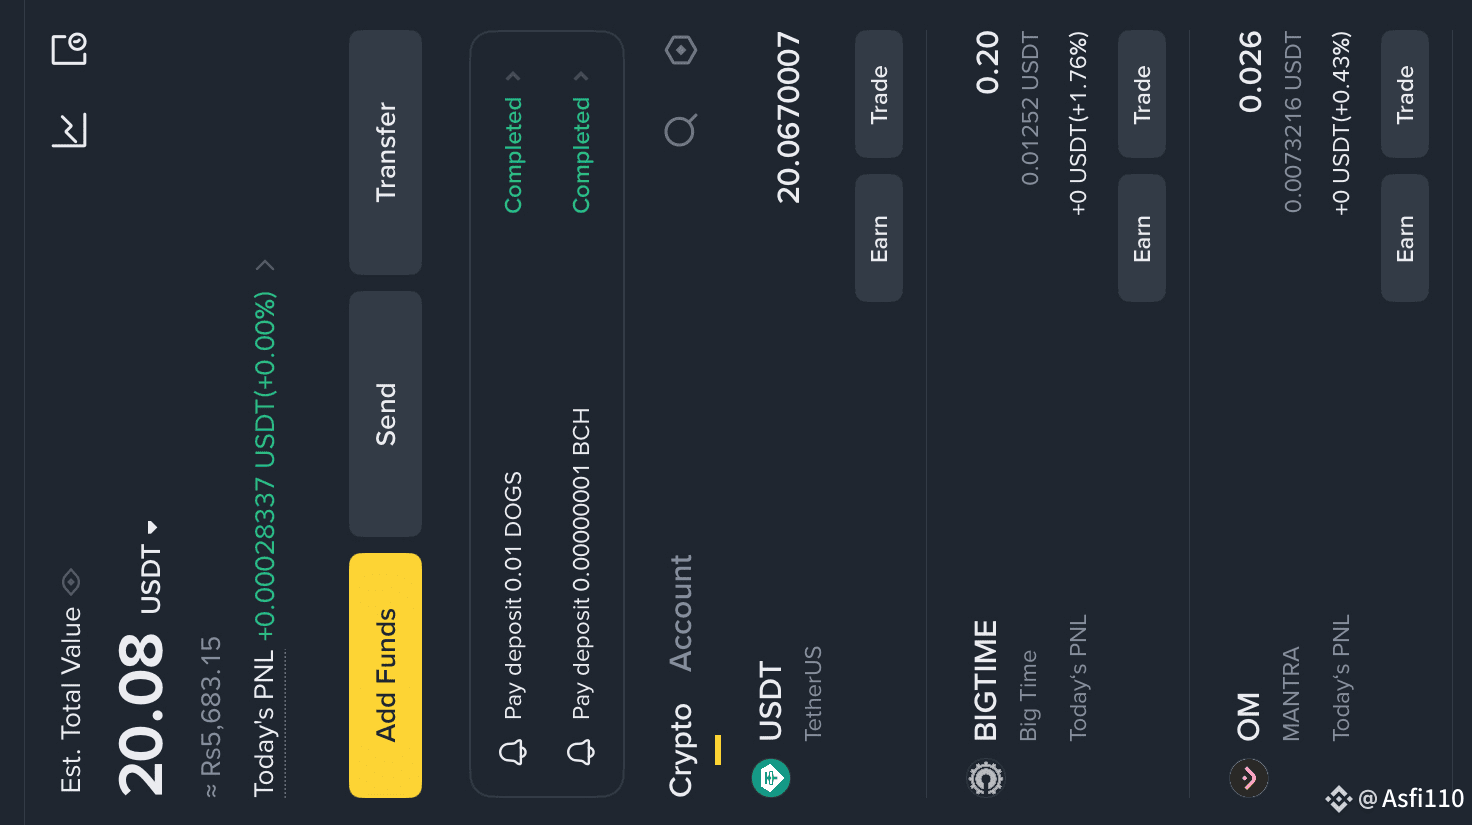Select the Crypto tab

[680, 750]
